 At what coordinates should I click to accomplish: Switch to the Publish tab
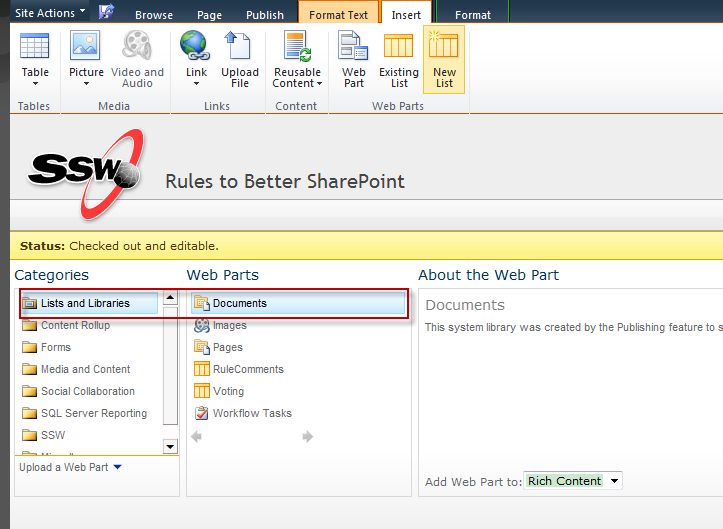click(x=265, y=15)
